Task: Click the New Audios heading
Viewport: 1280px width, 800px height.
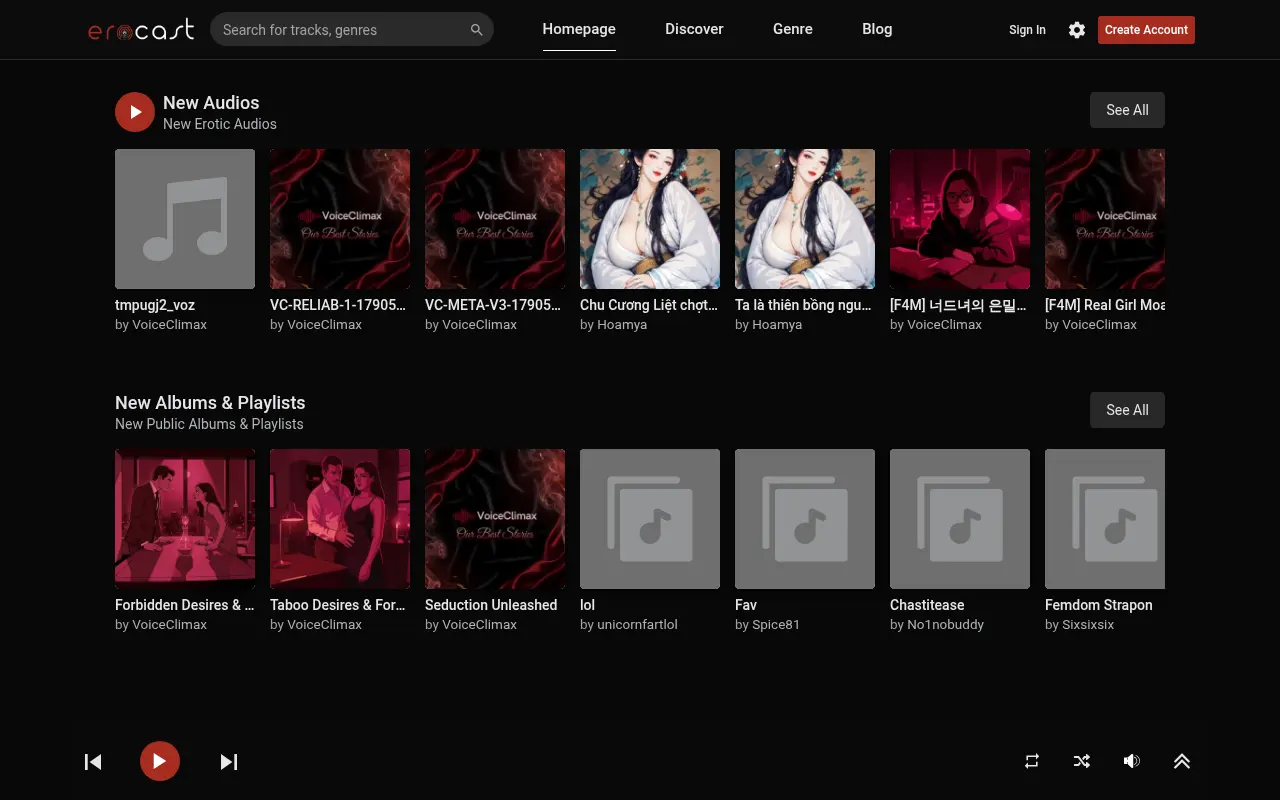Action: click(211, 103)
